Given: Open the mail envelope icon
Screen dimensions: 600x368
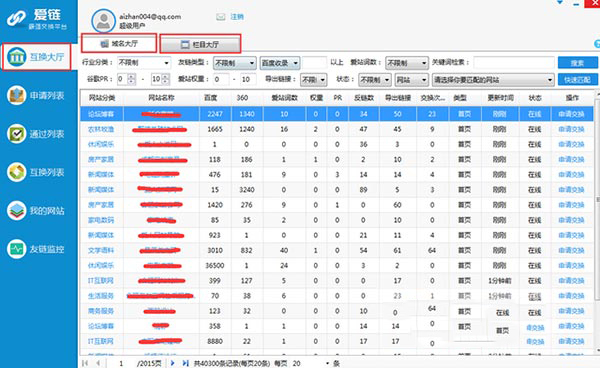Looking at the screenshot, I should tap(221, 17).
